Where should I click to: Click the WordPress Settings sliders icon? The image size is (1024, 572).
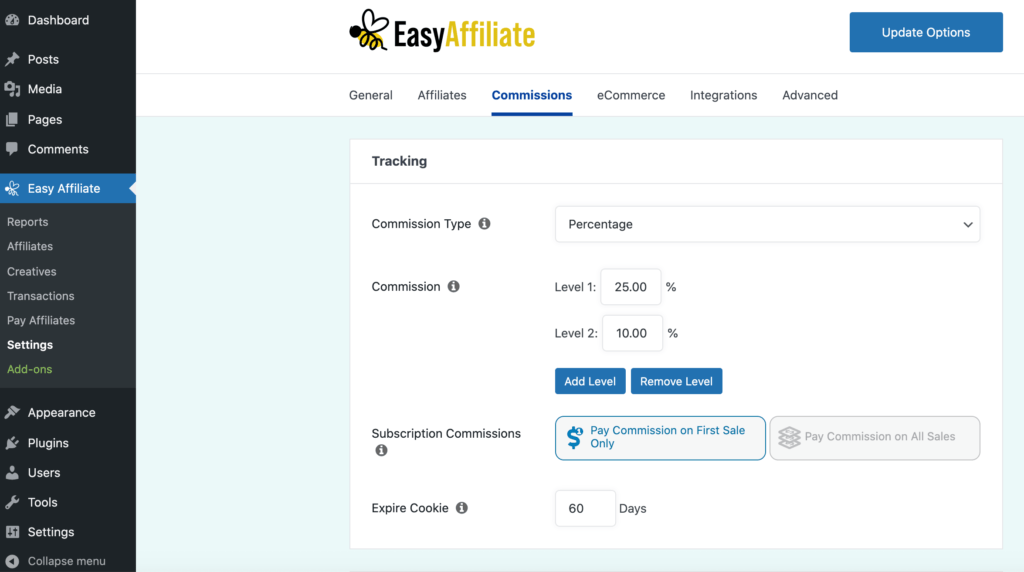(12, 532)
